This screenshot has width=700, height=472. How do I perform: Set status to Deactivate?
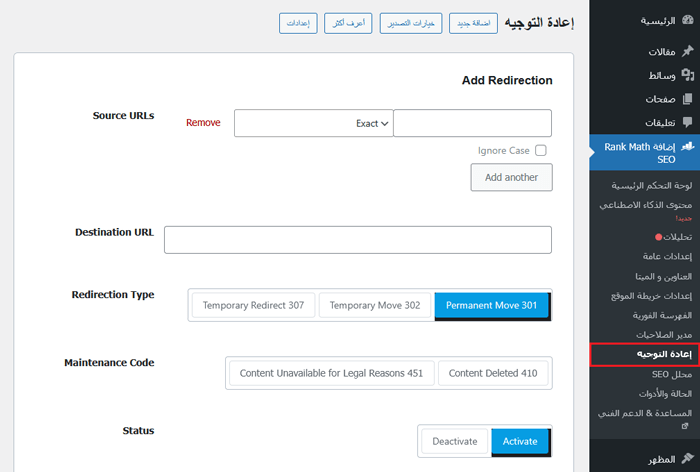454,442
